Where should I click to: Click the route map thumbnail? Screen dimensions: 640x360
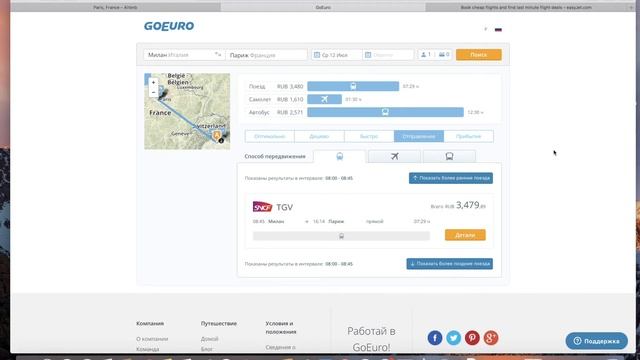click(x=187, y=111)
